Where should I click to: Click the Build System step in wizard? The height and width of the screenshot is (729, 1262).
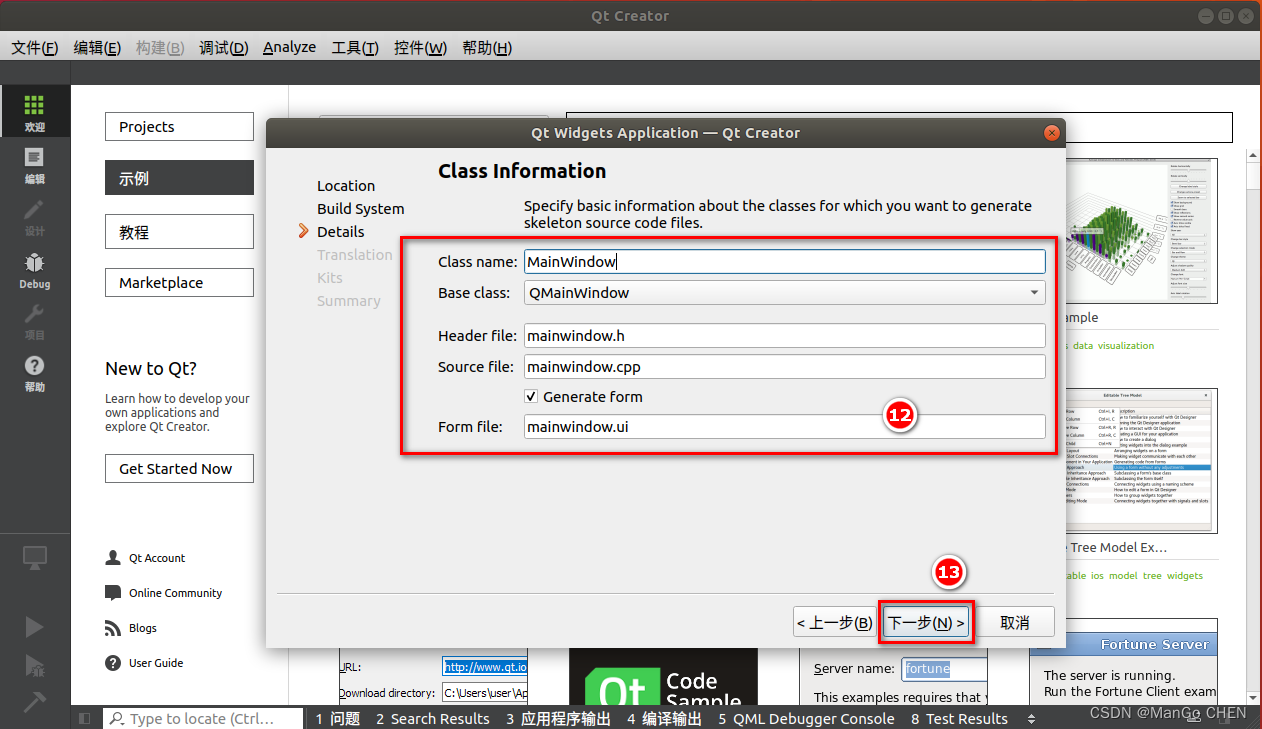tap(361, 209)
